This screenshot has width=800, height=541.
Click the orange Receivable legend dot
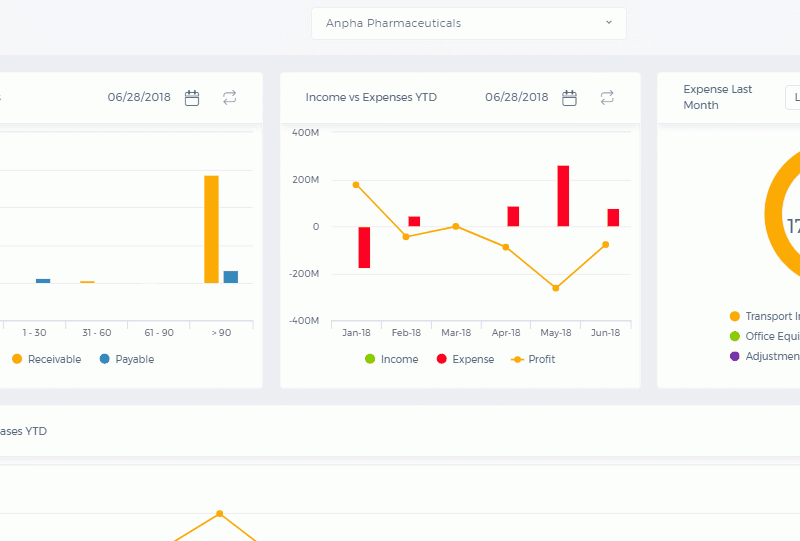(x=17, y=359)
